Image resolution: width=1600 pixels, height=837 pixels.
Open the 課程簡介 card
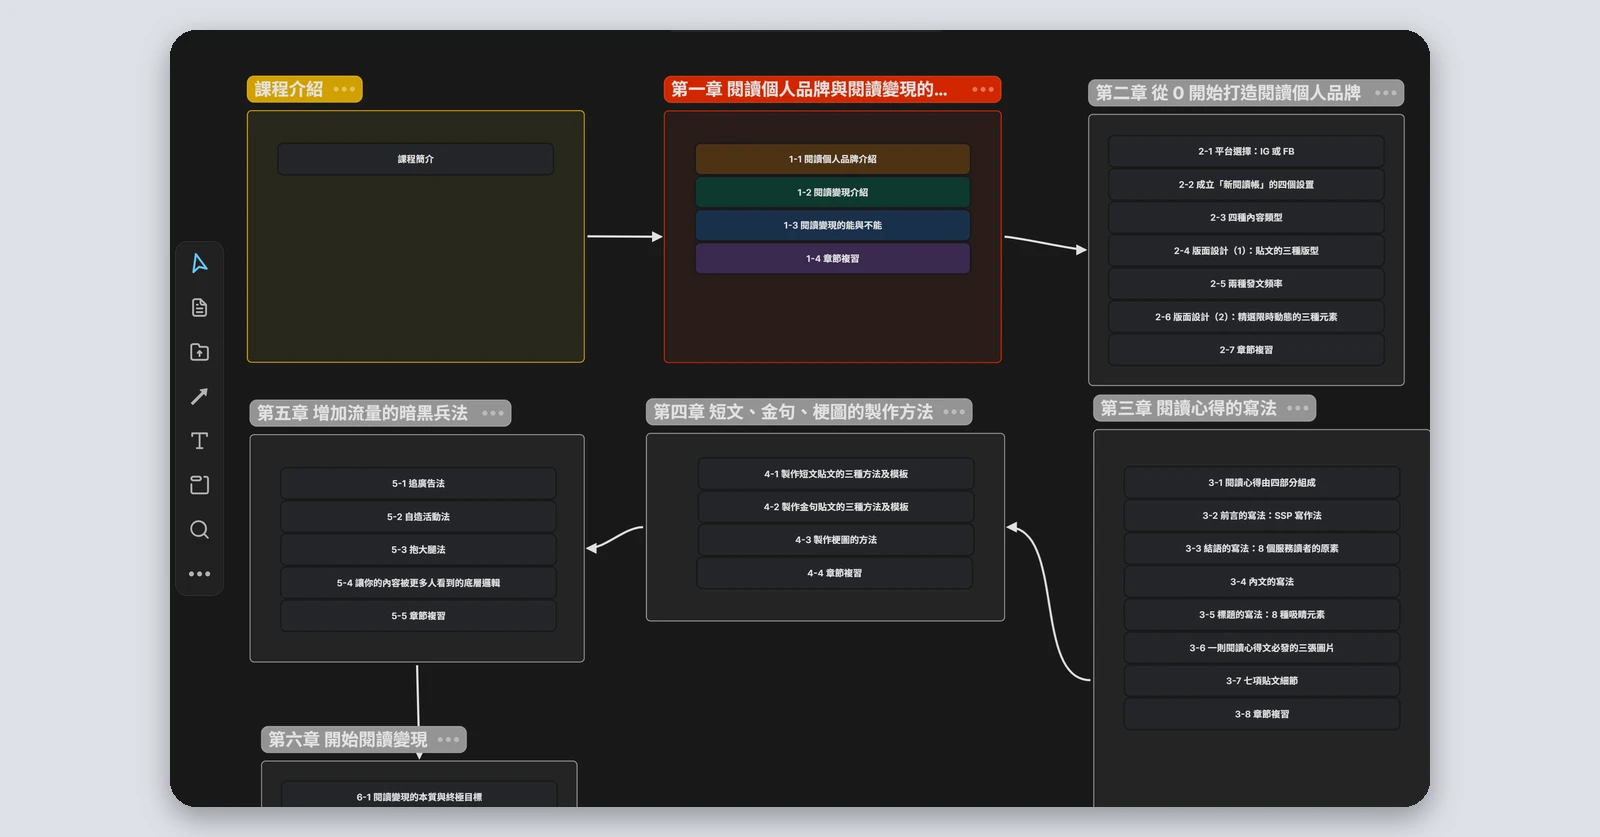tap(416, 159)
